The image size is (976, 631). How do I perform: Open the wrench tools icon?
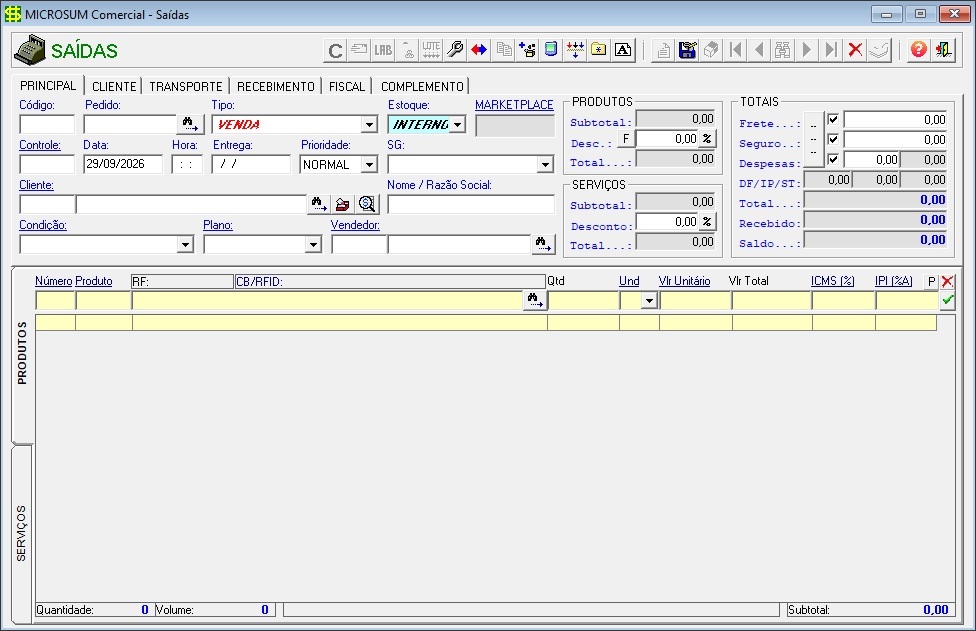tap(455, 50)
